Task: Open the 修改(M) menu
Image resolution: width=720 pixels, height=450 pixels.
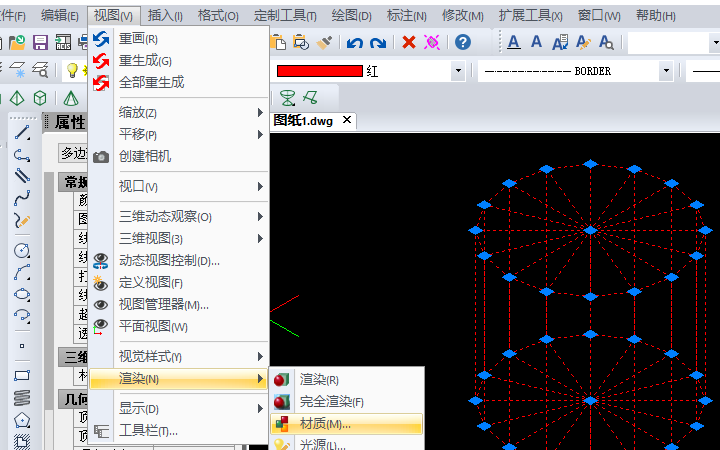Action: point(463,16)
